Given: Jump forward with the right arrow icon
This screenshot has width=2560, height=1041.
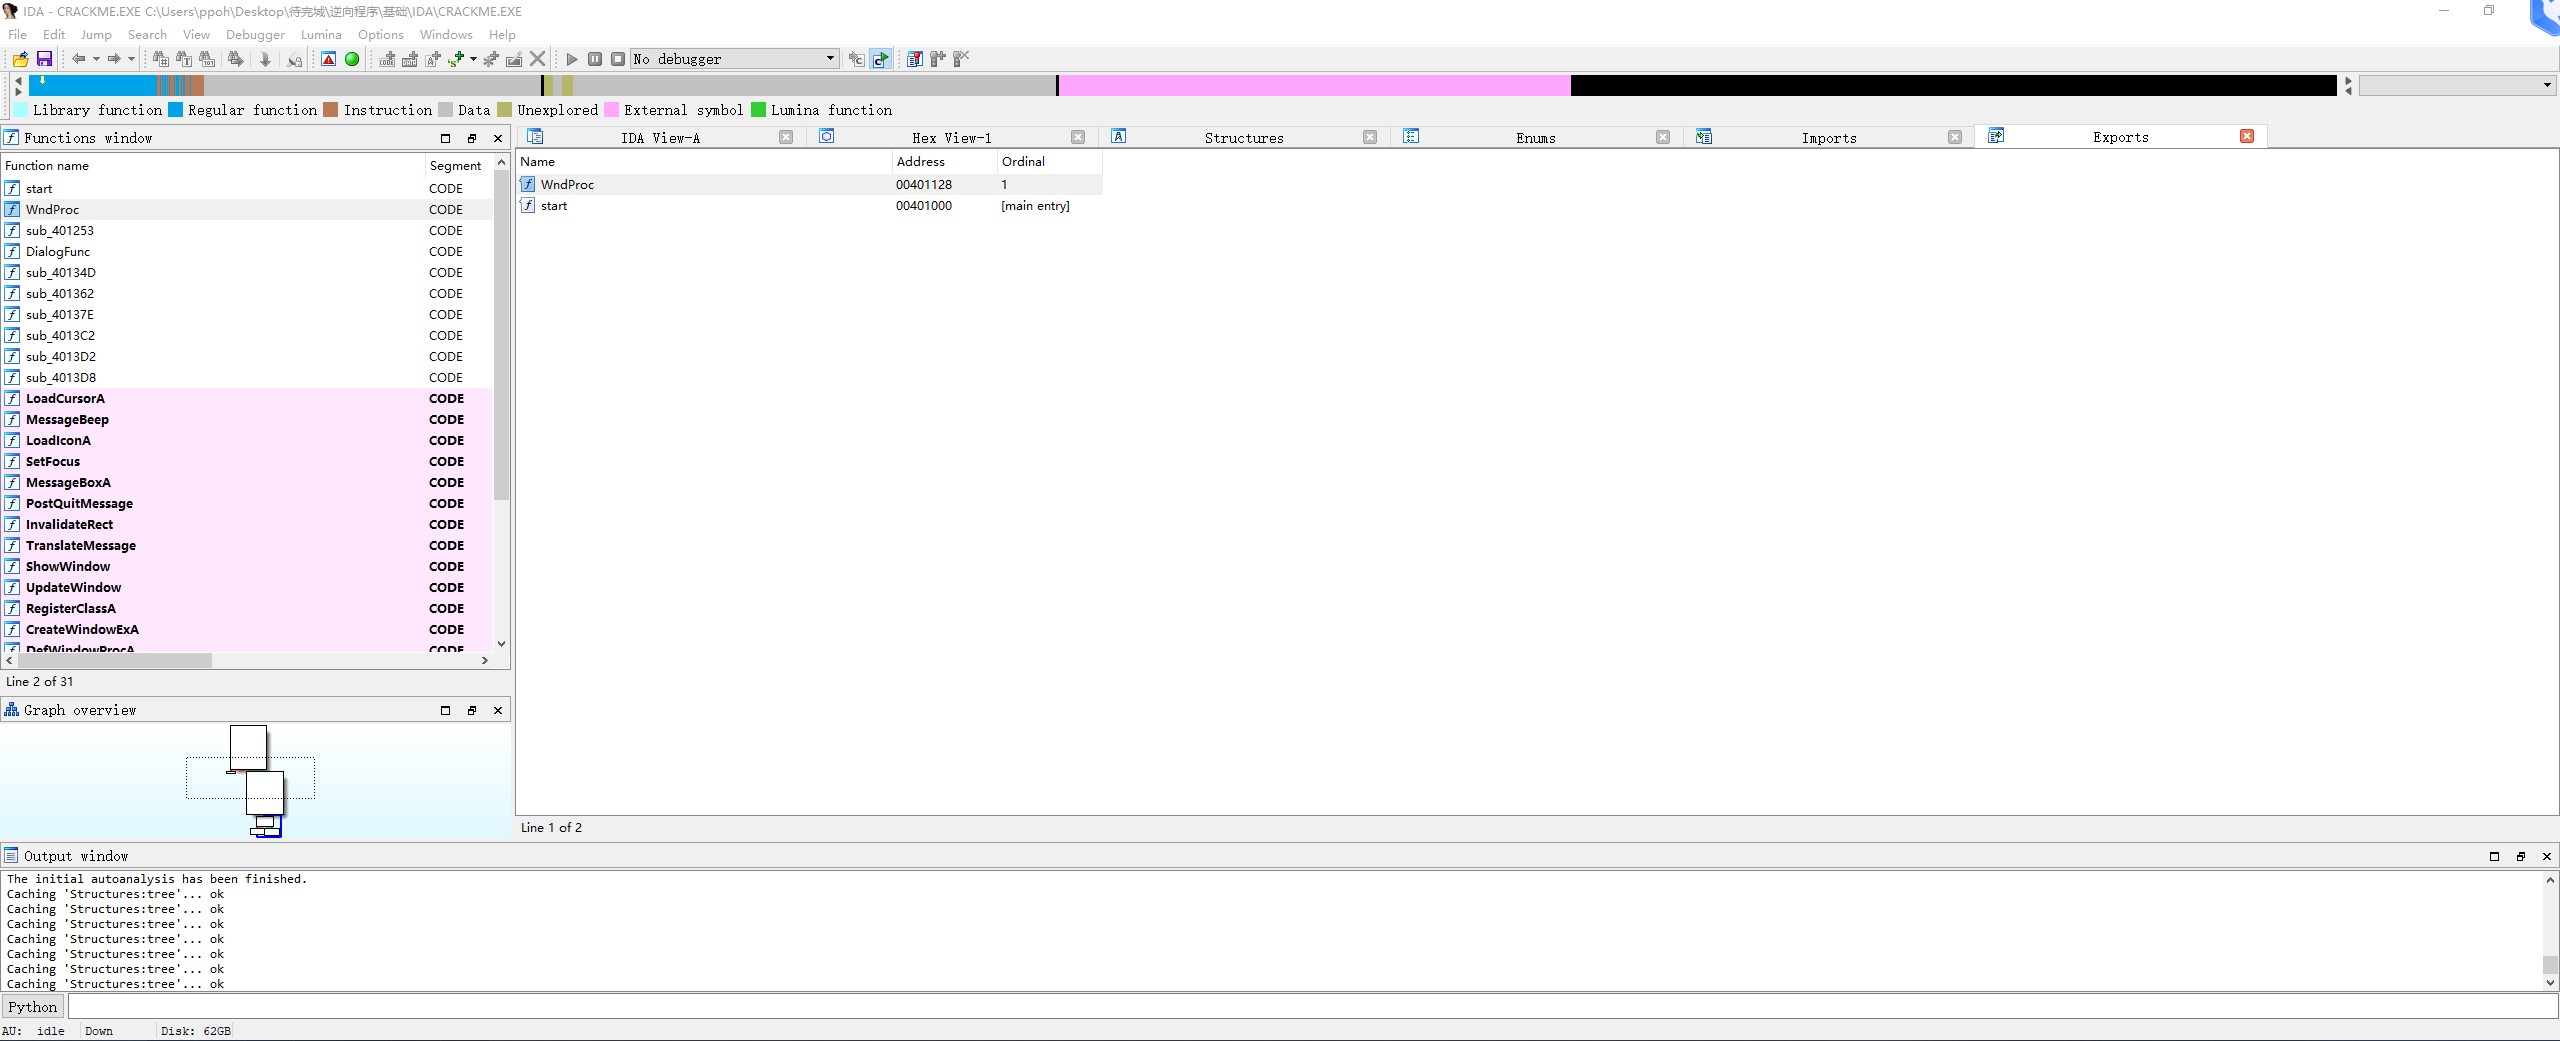Looking at the screenshot, I should coord(114,59).
